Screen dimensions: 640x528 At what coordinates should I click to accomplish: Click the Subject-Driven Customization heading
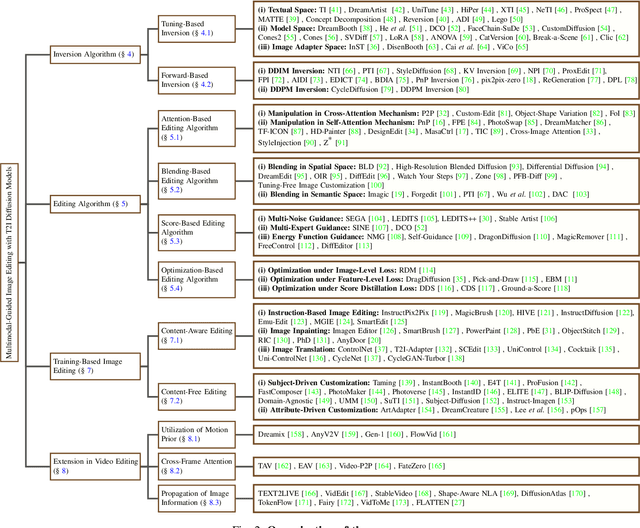click(x=313, y=383)
